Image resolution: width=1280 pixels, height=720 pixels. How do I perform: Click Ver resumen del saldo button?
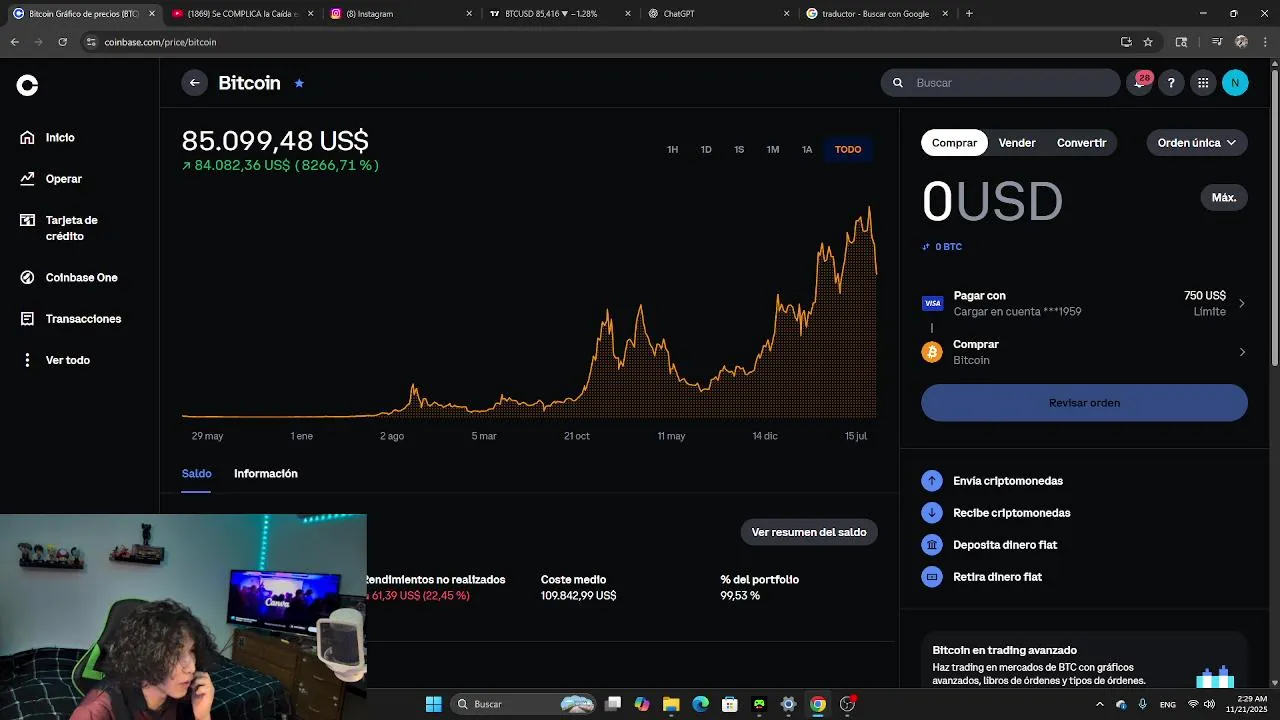coord(809,532)
